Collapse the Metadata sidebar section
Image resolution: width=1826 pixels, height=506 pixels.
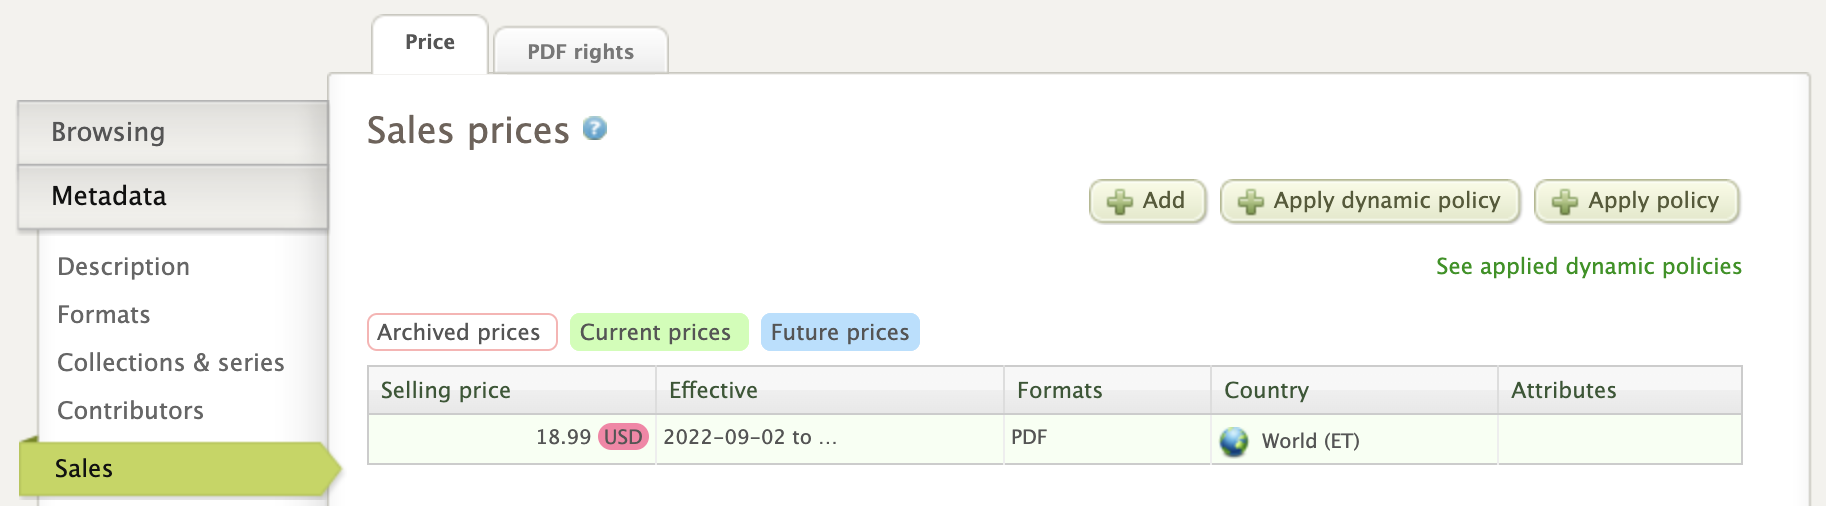click(172, 196)
